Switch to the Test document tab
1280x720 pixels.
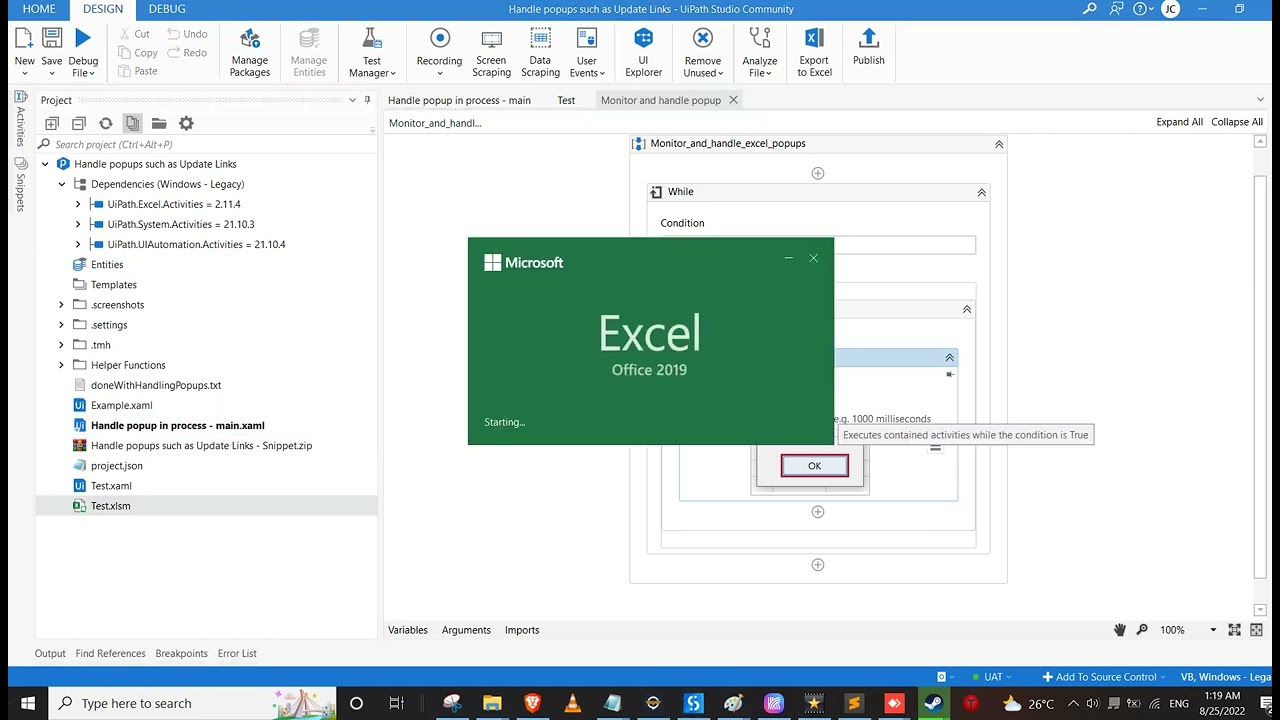click(x=566, y=100)
